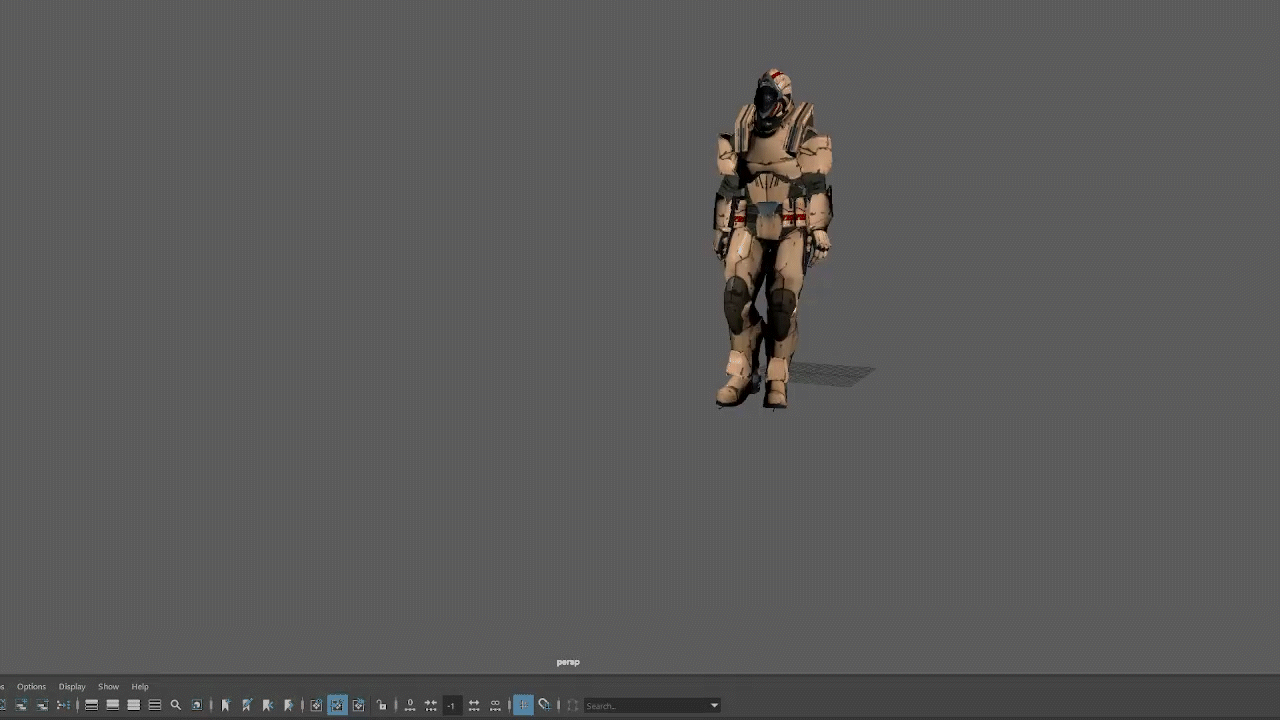
Task: Click the third stacked horizontal bars icon
Action: point(134,705)
